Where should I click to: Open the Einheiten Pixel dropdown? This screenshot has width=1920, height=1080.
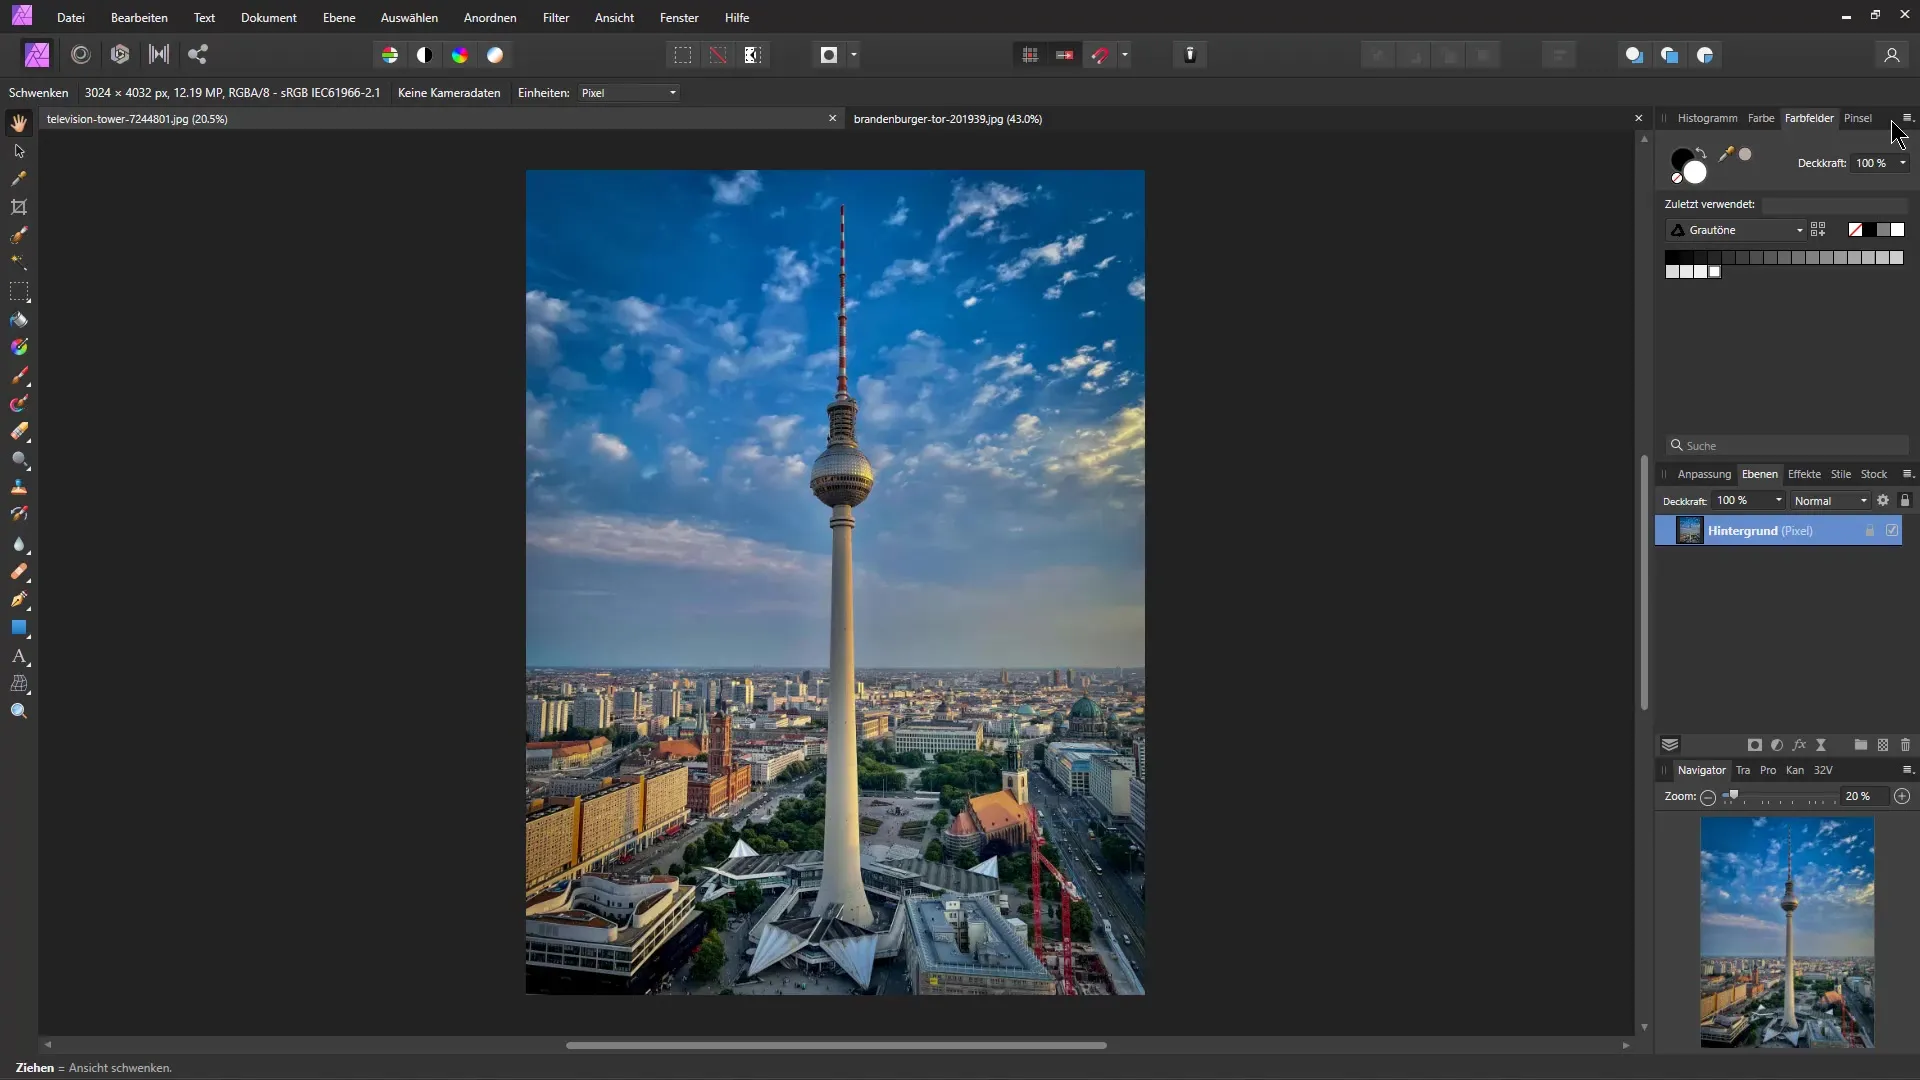pyautogui.click(x=630, y=93)
